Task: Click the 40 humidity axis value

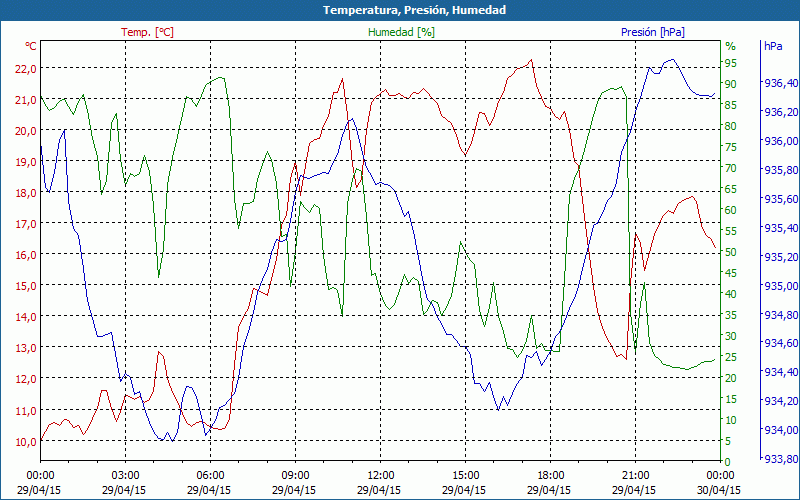Action: coord(731,294)
